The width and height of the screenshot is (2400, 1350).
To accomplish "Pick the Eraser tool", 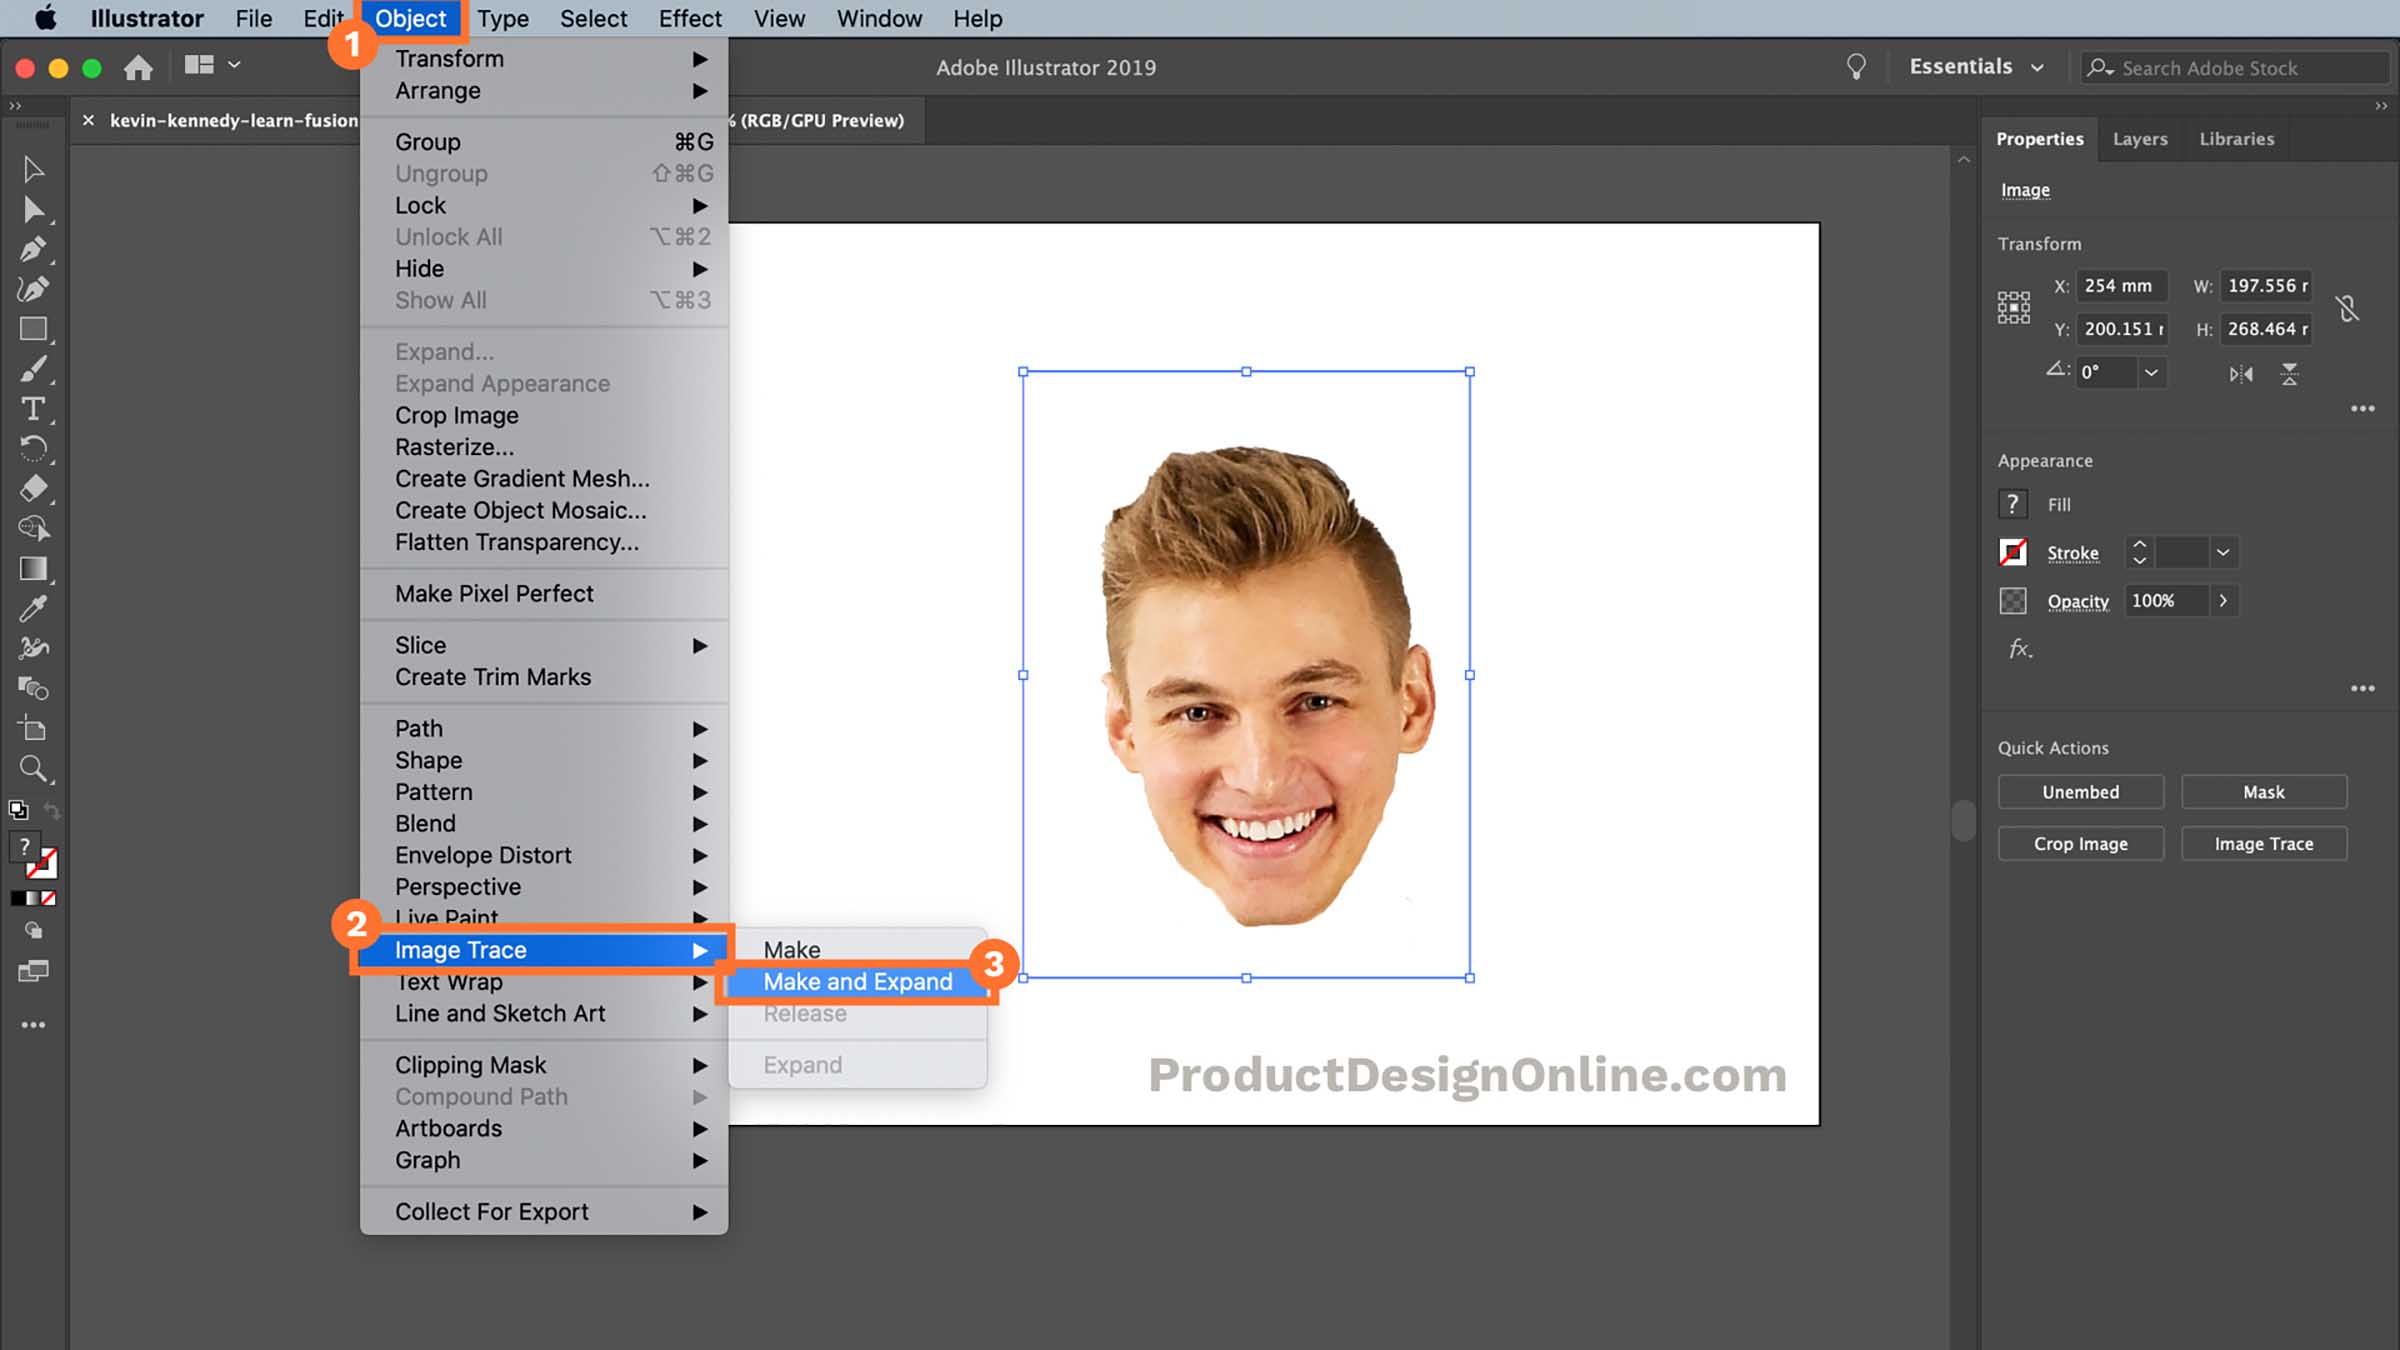I will 33,489.
